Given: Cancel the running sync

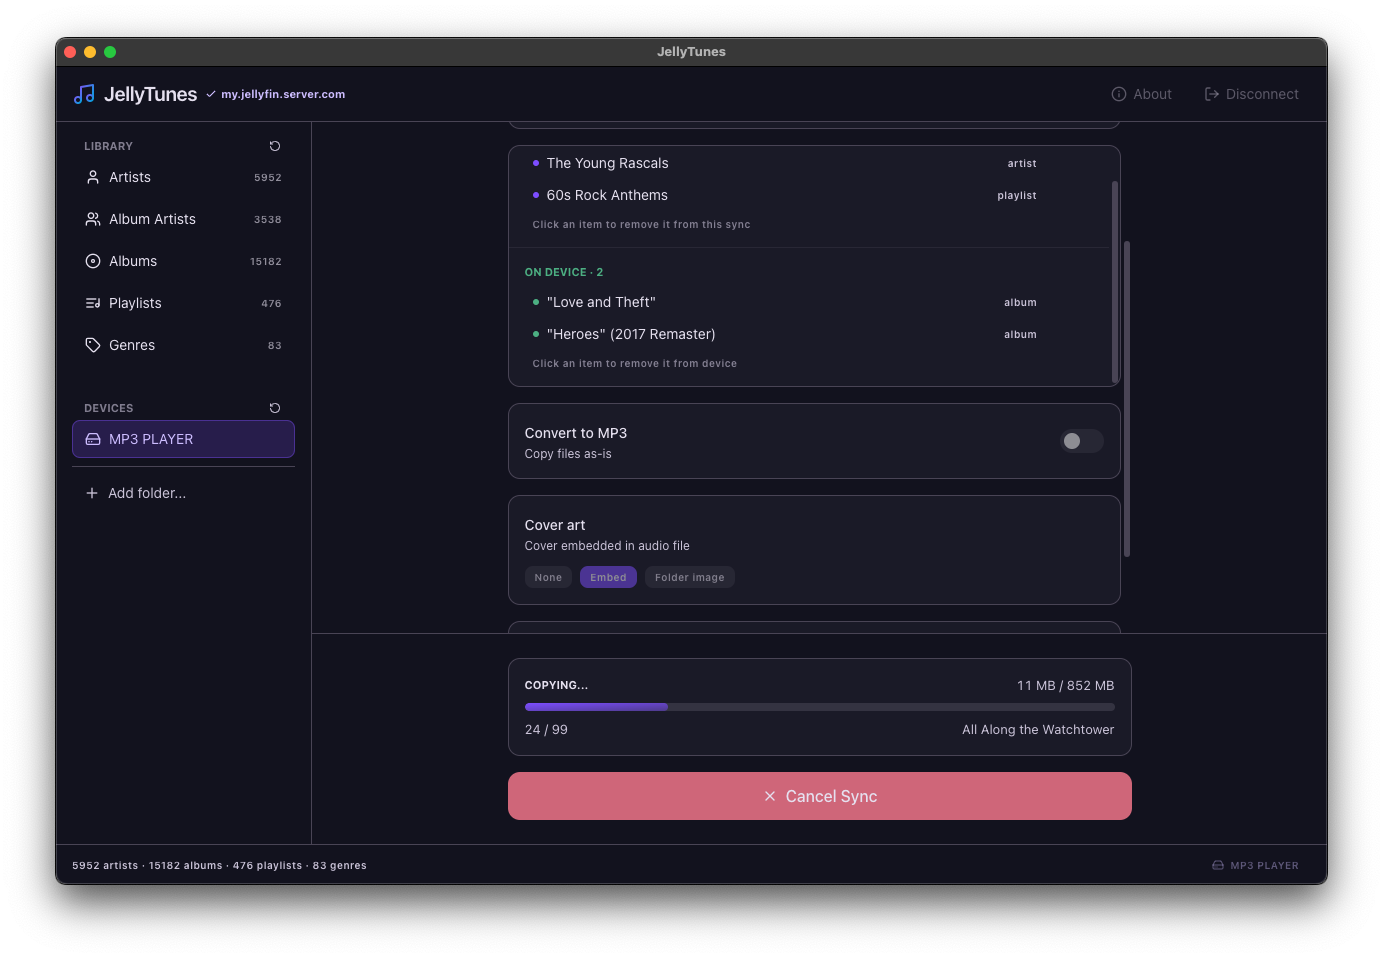Looking at the screenshot, I should (x=820, y=796).
